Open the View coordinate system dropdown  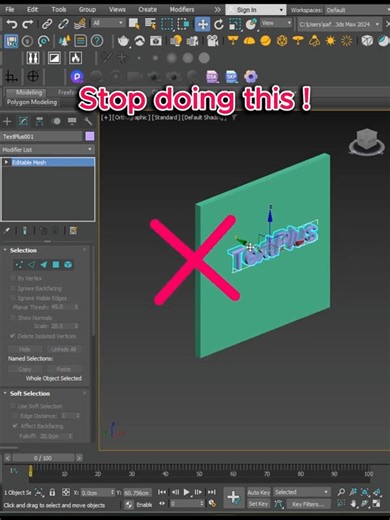pos(276,23)
